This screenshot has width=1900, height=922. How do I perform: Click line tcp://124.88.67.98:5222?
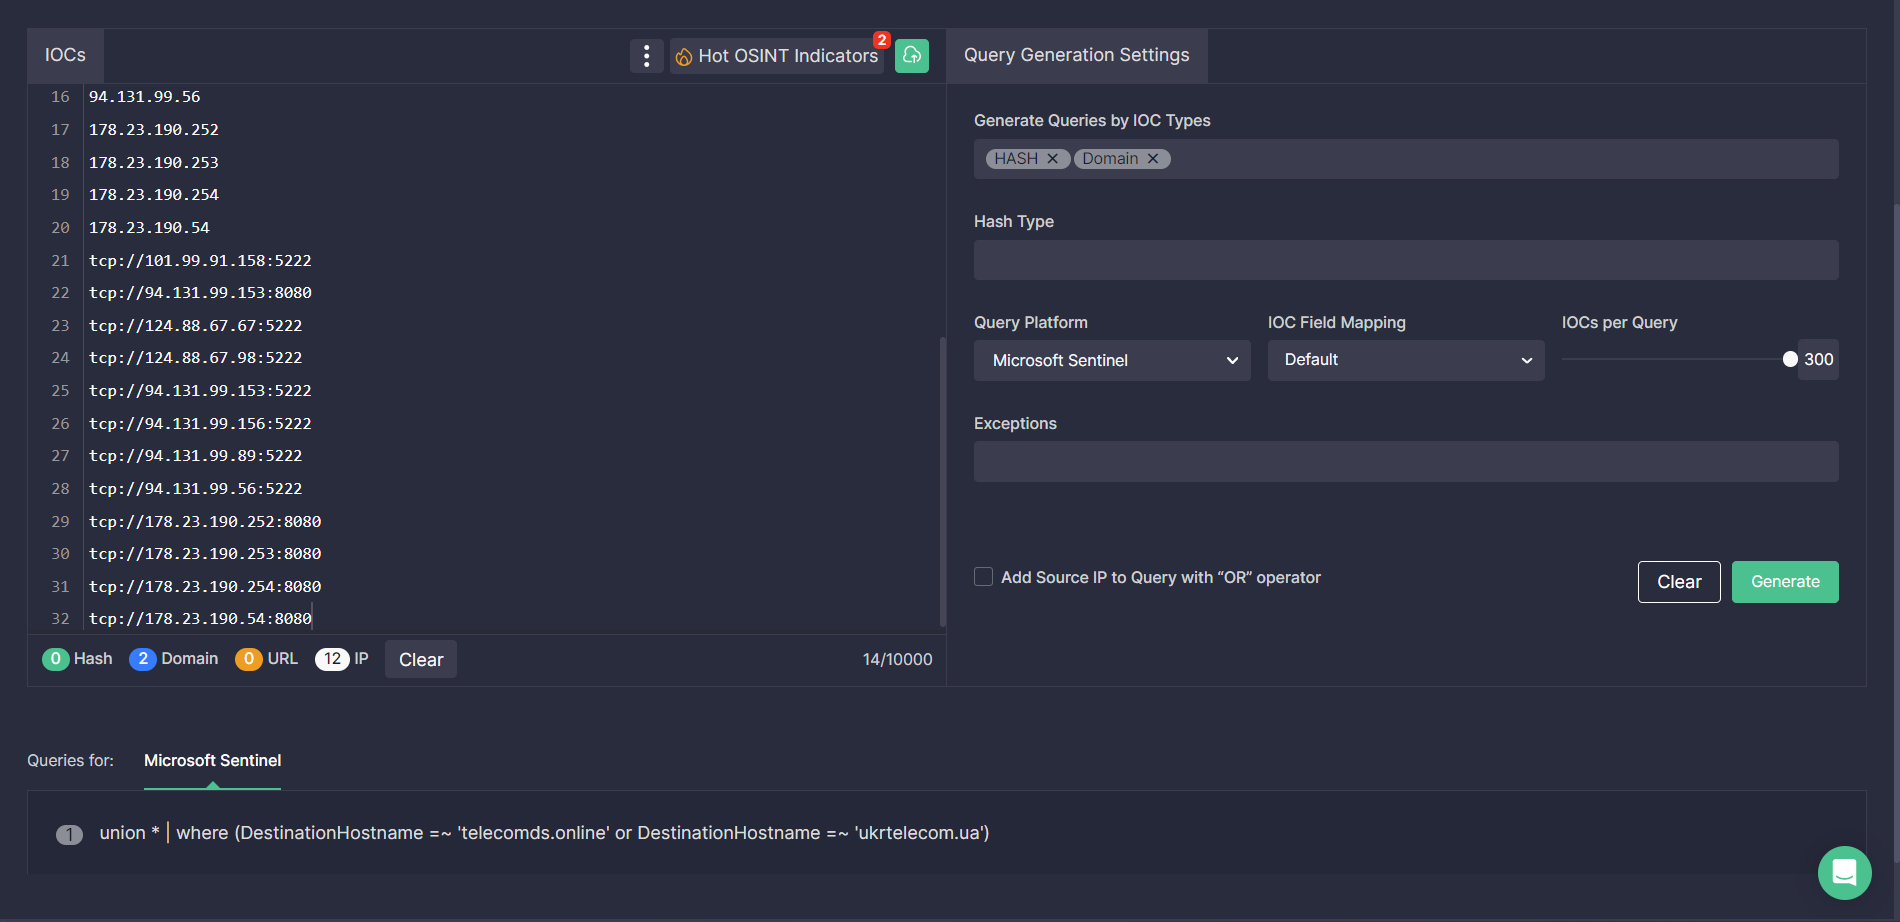(196, 358)
